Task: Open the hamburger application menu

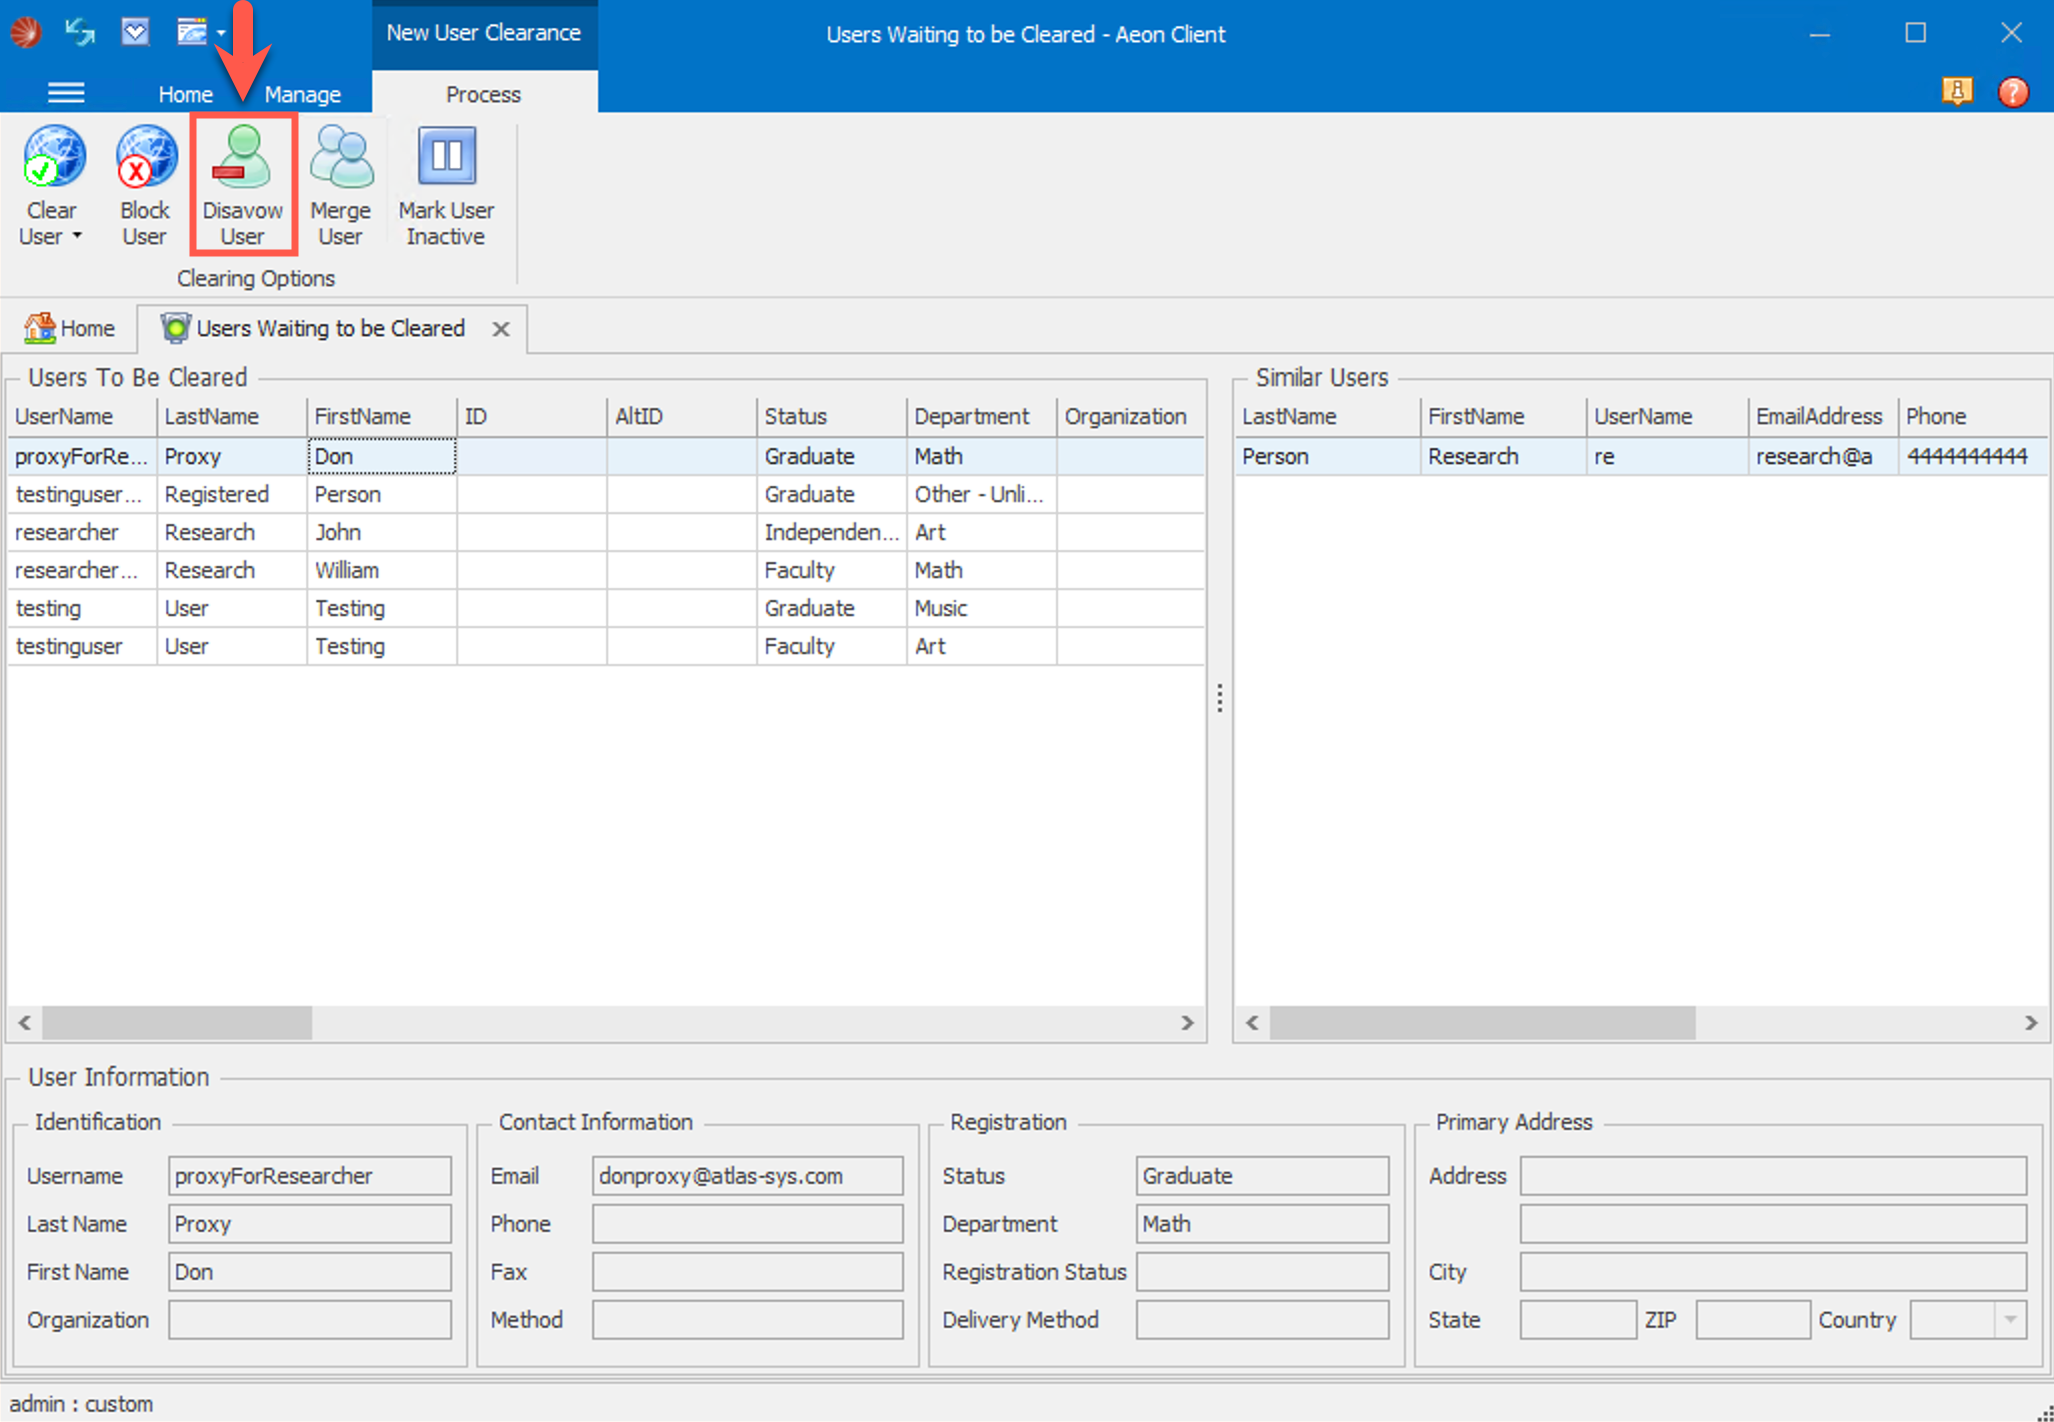Action: (66, 93)
